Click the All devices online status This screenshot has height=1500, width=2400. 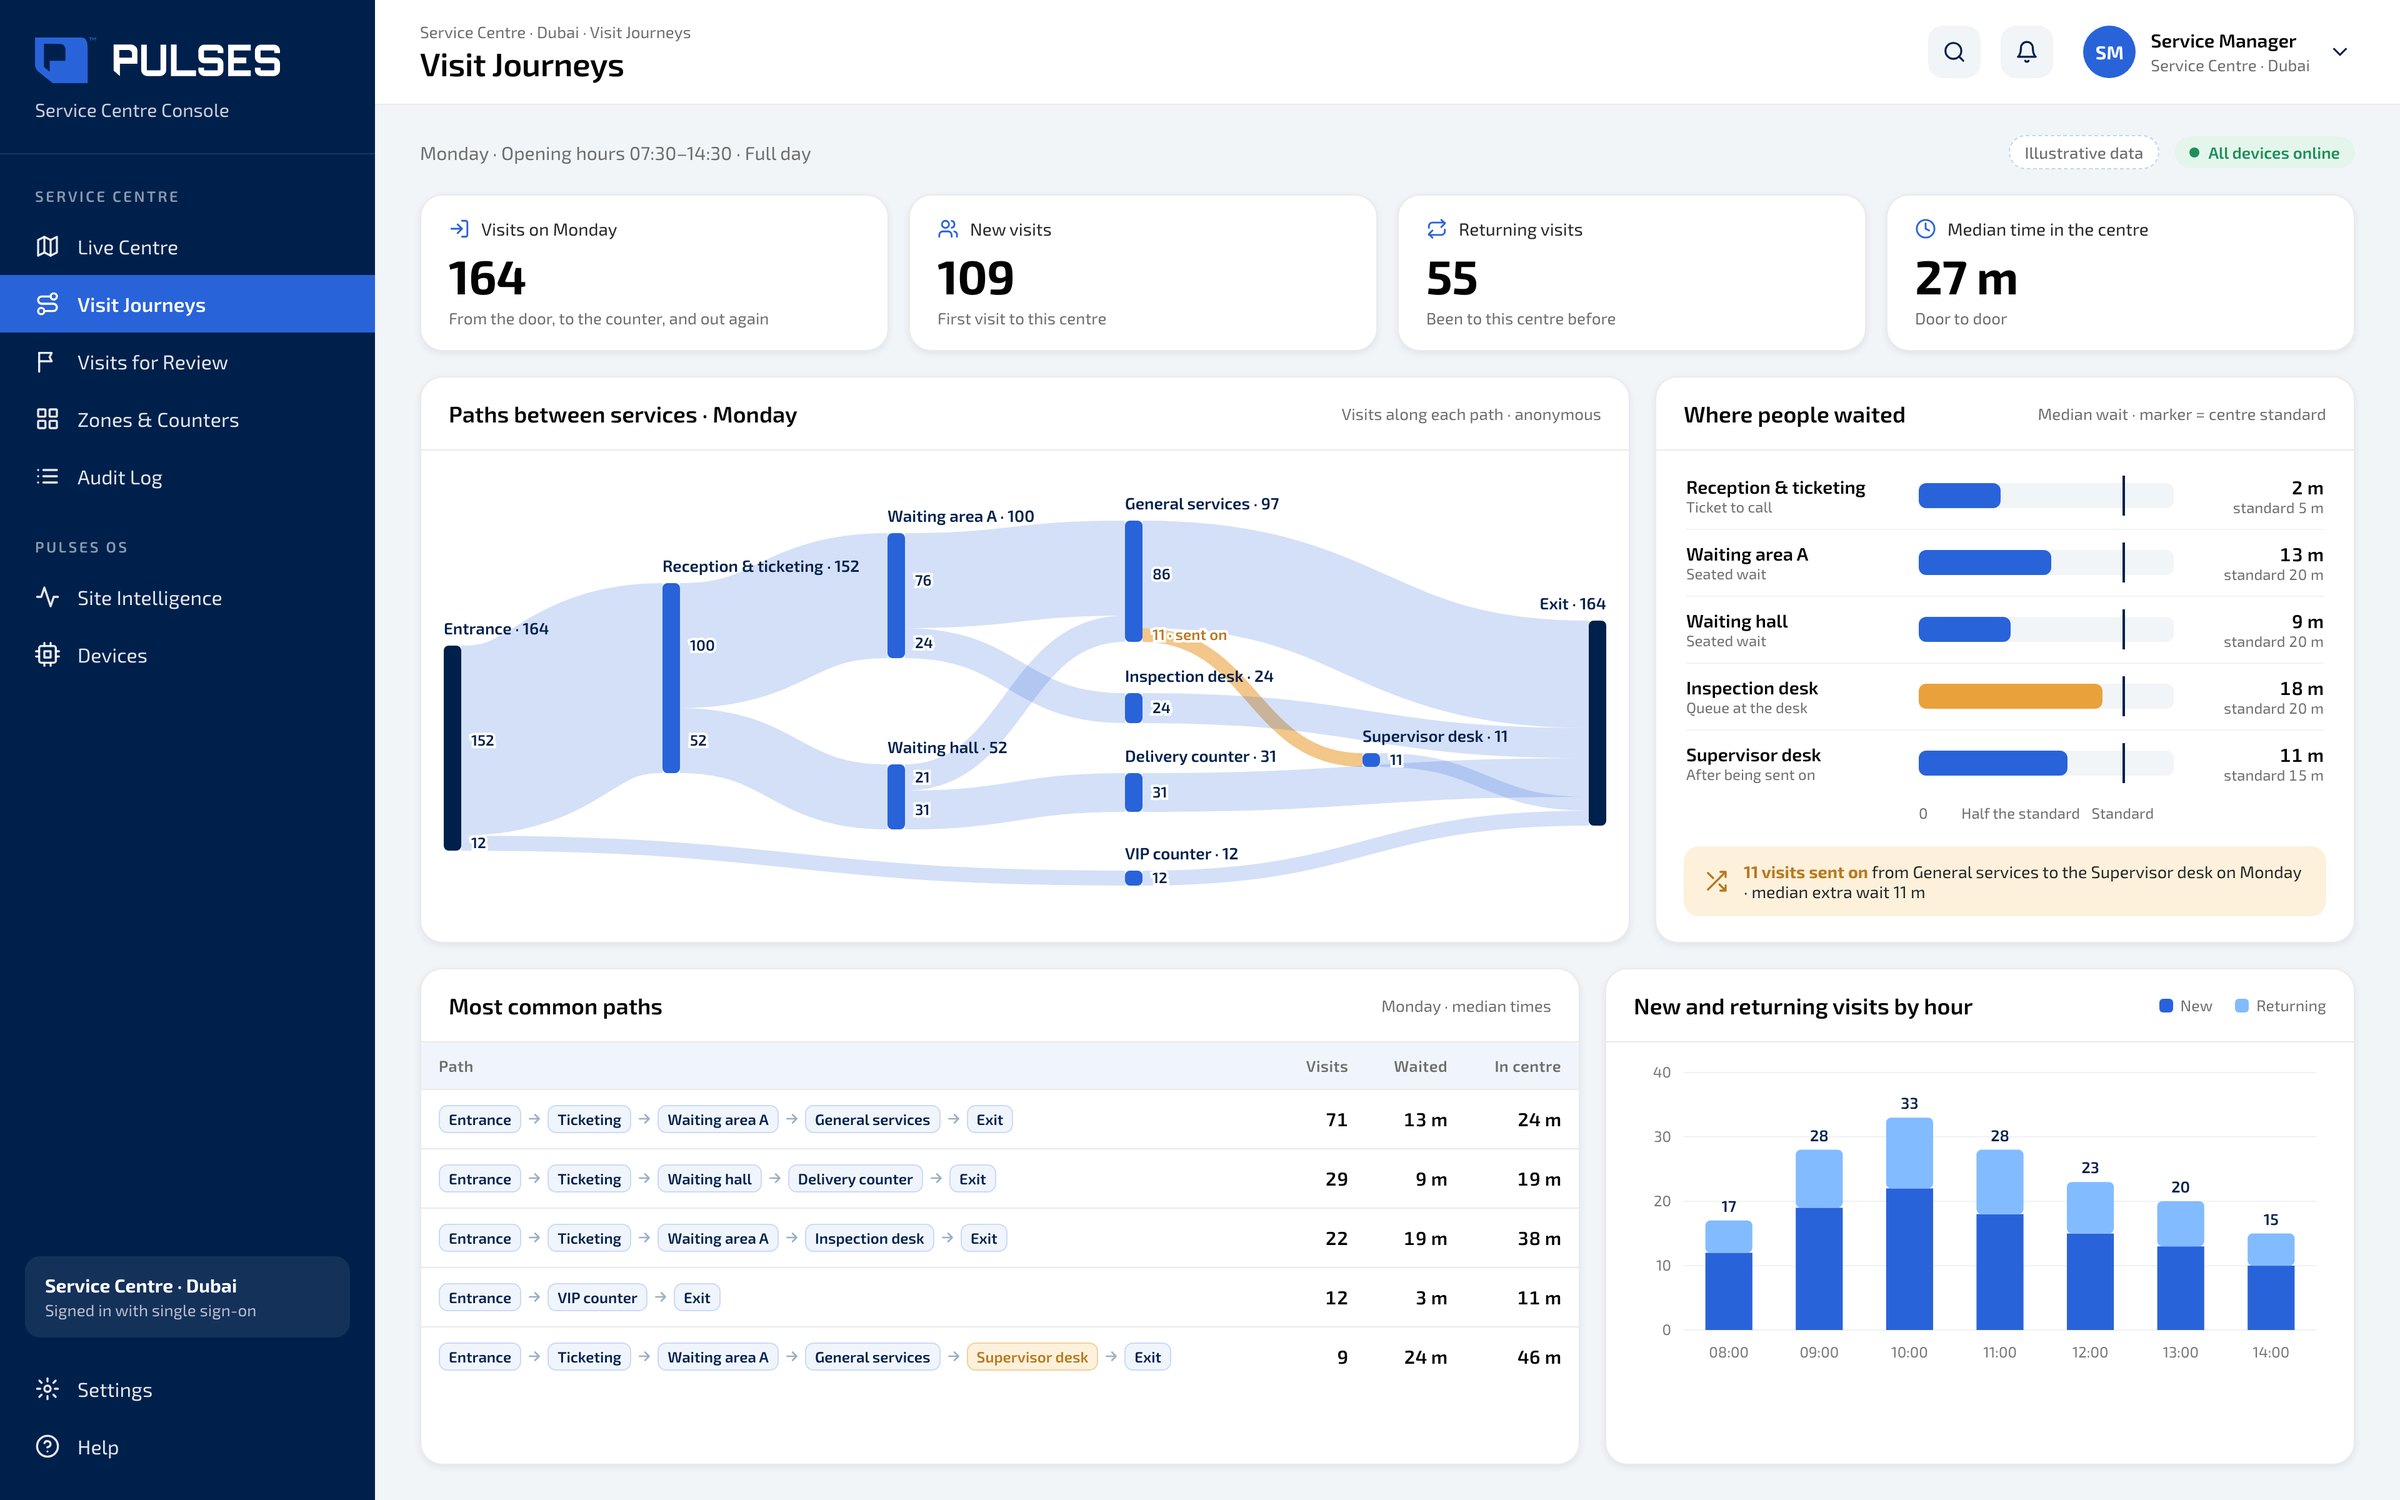(2264, 153)
